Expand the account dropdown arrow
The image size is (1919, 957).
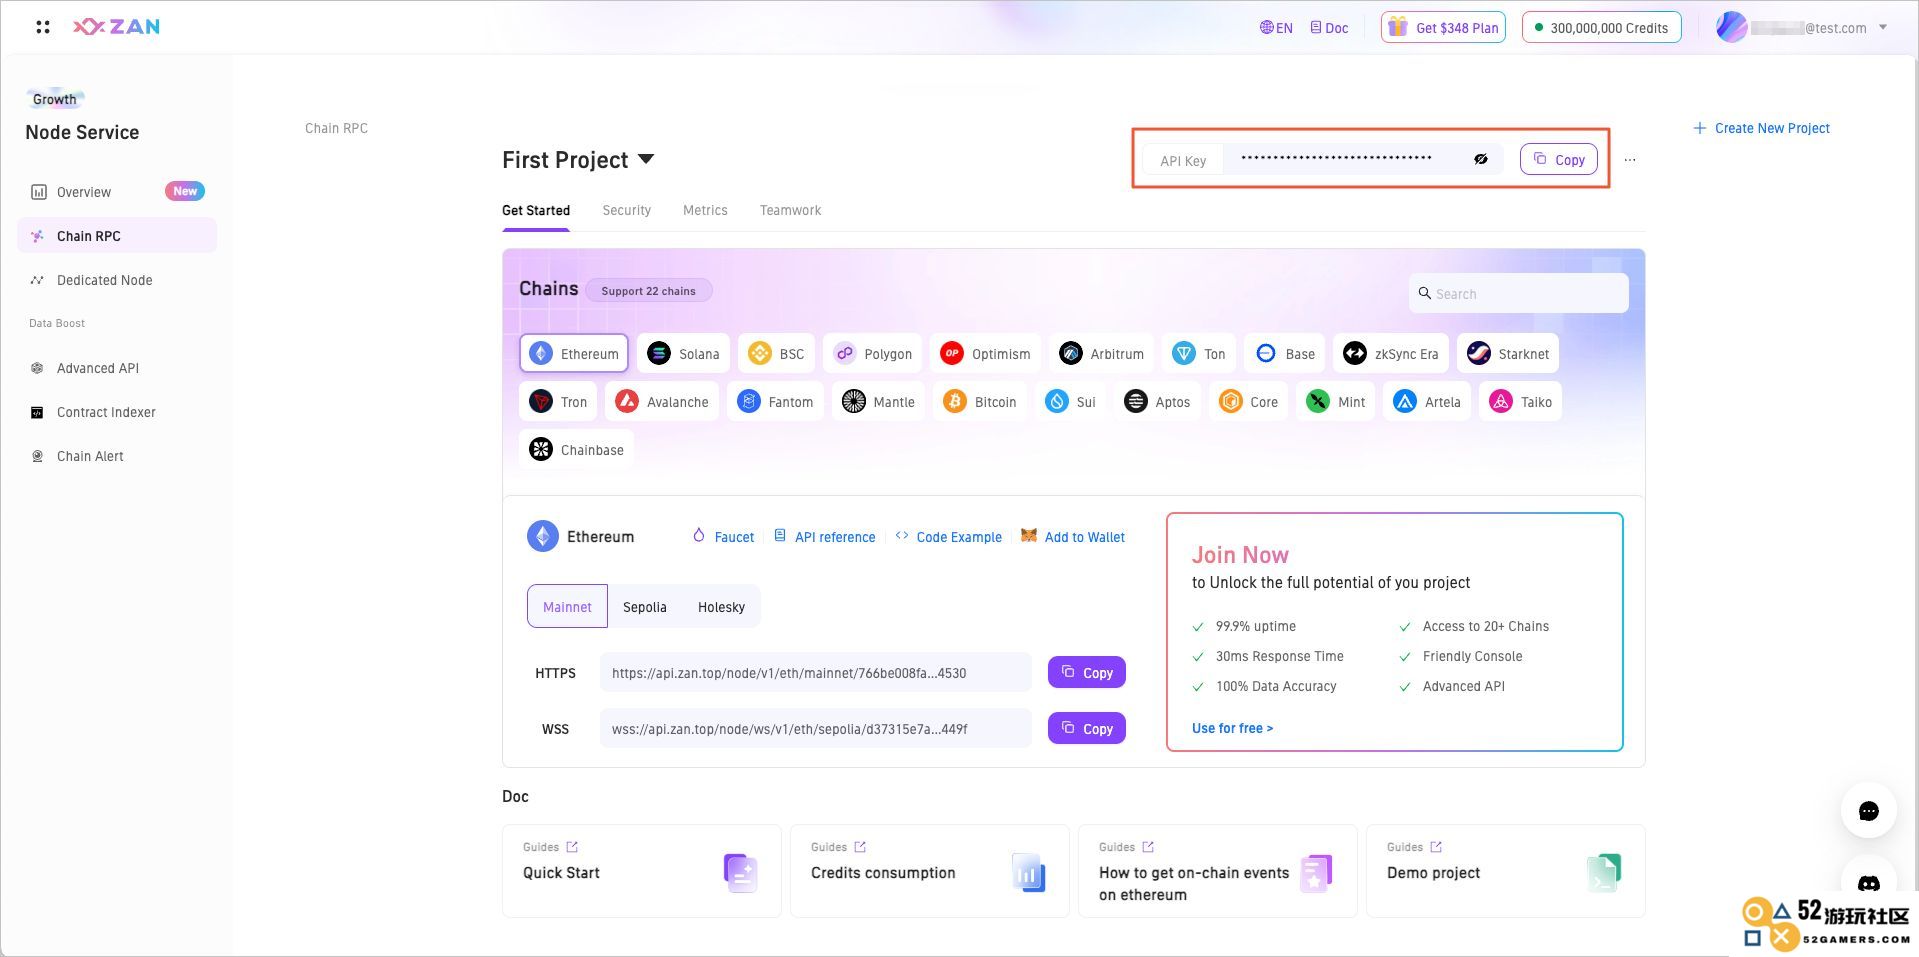click(x=1883, y=27)
